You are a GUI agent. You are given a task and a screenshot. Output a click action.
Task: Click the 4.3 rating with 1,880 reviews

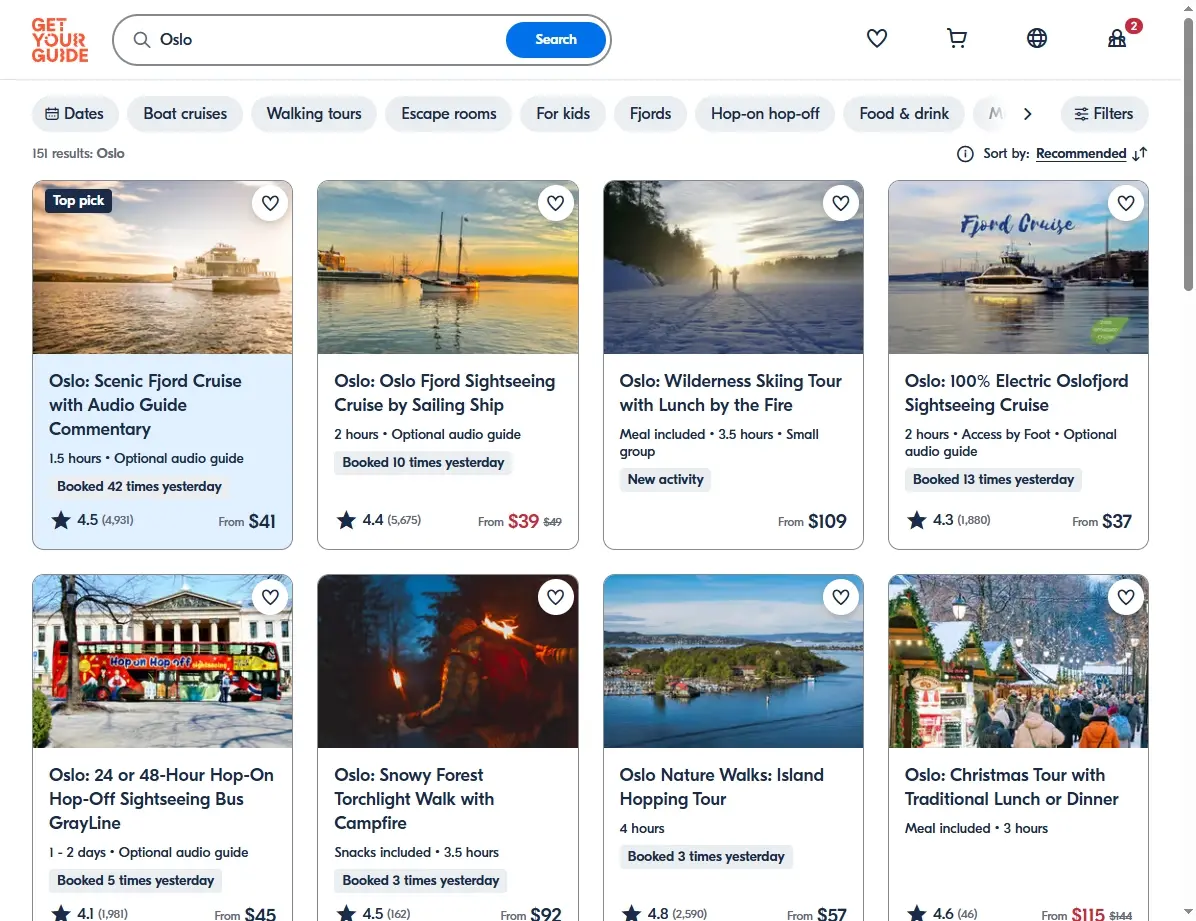click(949, 520)
